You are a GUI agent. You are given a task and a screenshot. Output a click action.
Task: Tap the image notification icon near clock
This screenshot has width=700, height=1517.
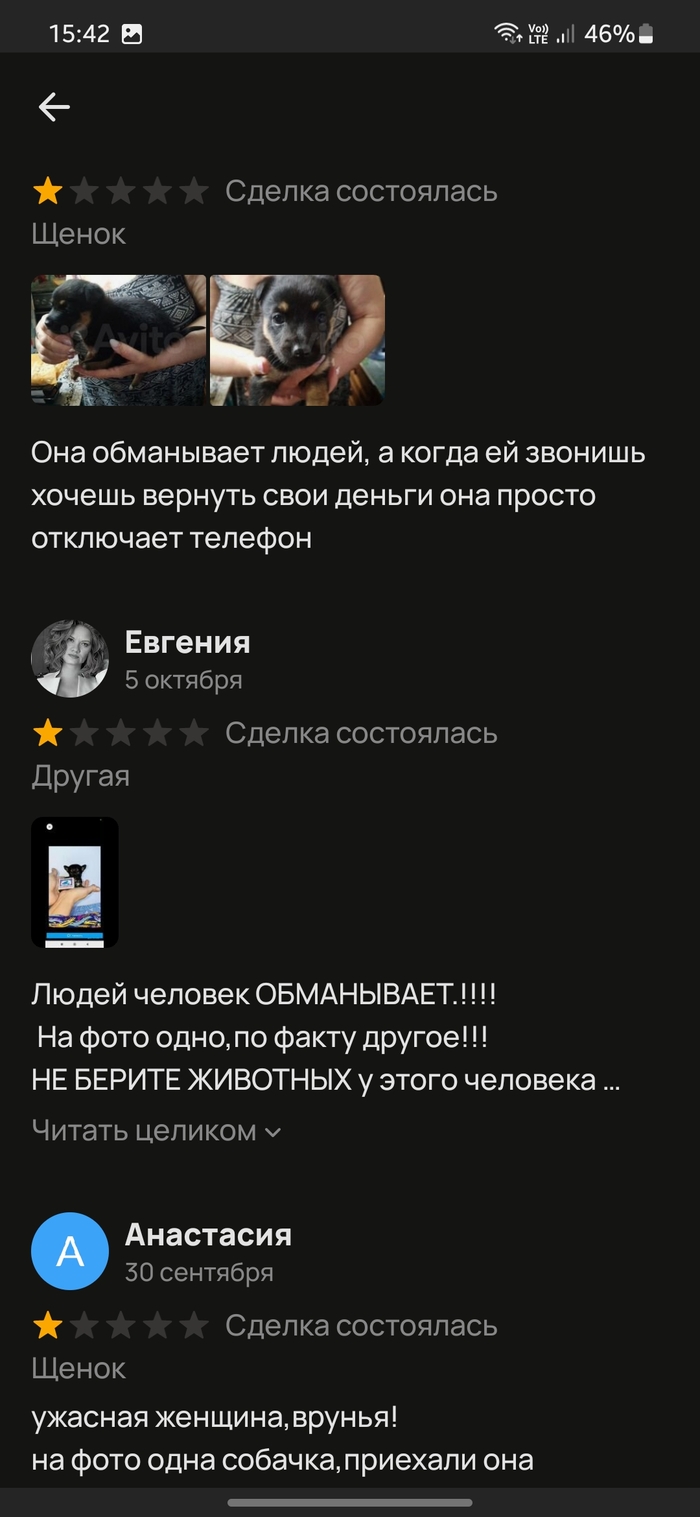[x=132, y=34]
